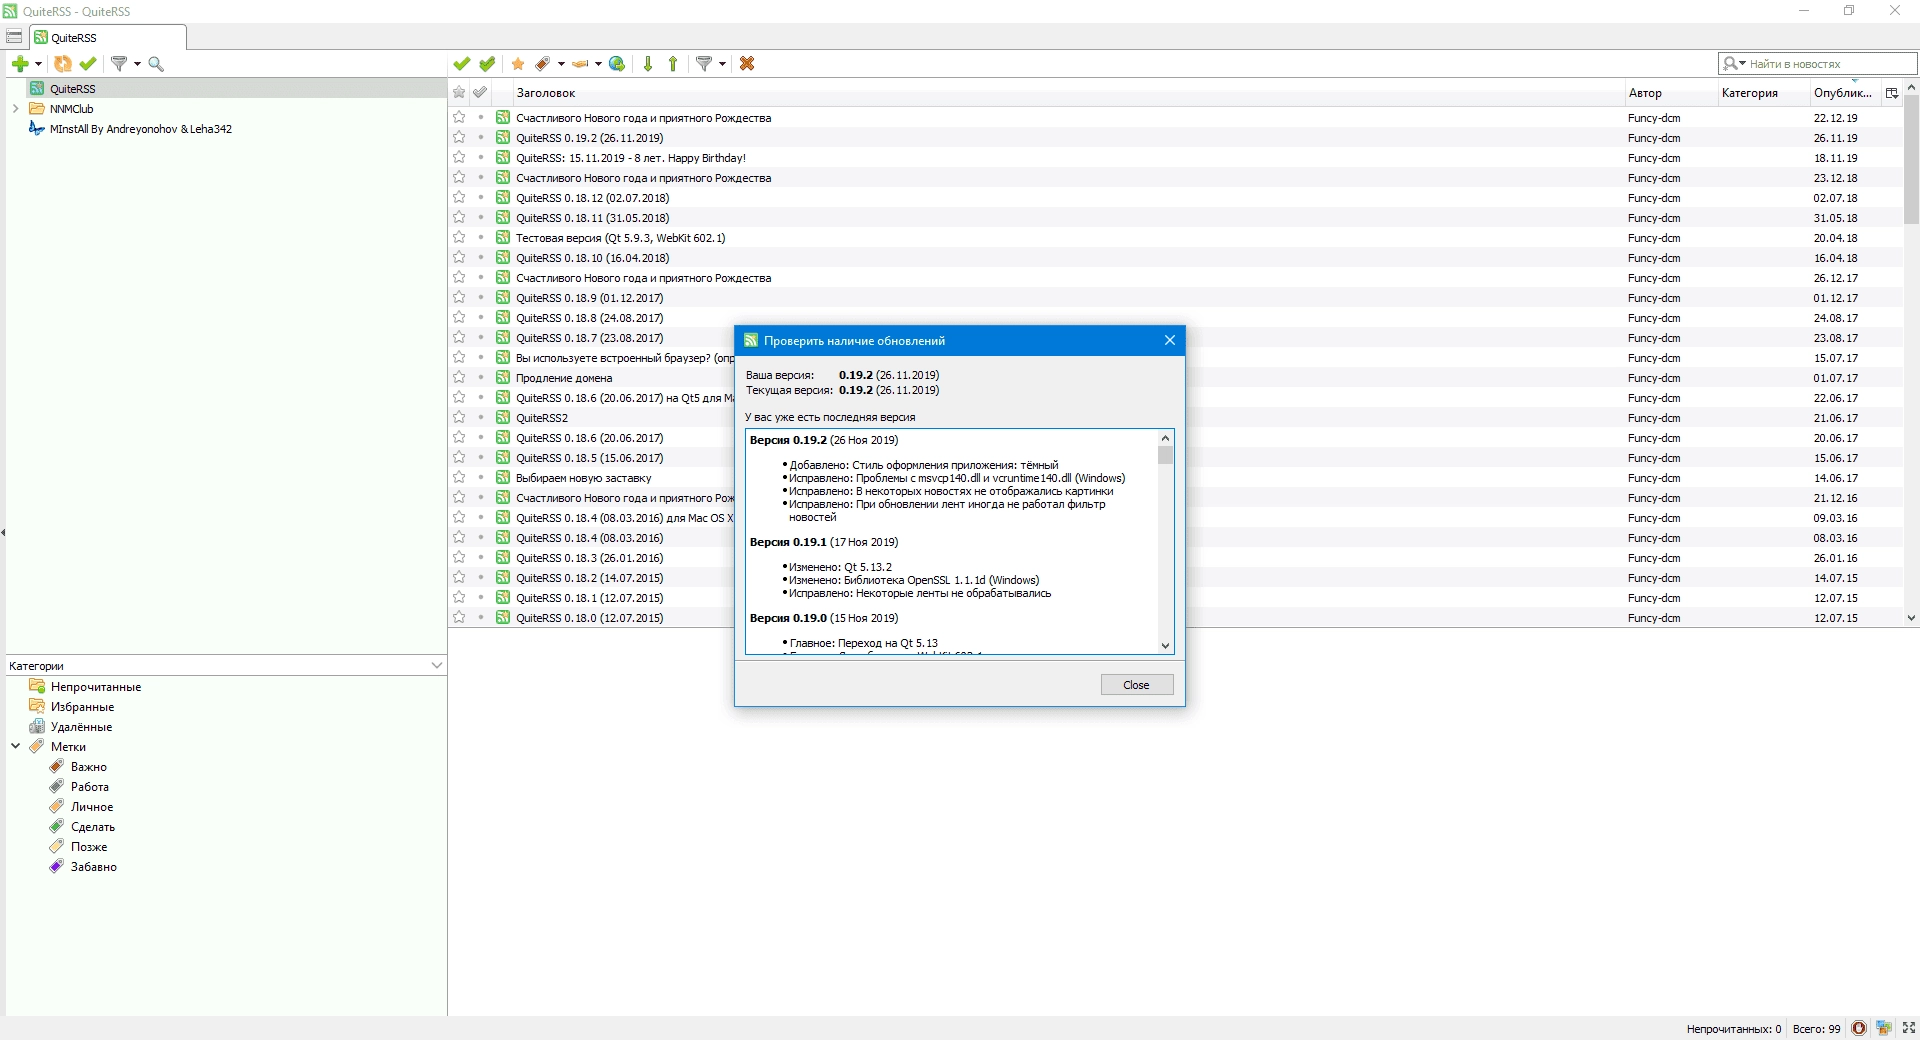Screen dimensions: 1920x1040
Task: Toggle read dot for QuiteRSS2 news row
Action: coord(481,417)
